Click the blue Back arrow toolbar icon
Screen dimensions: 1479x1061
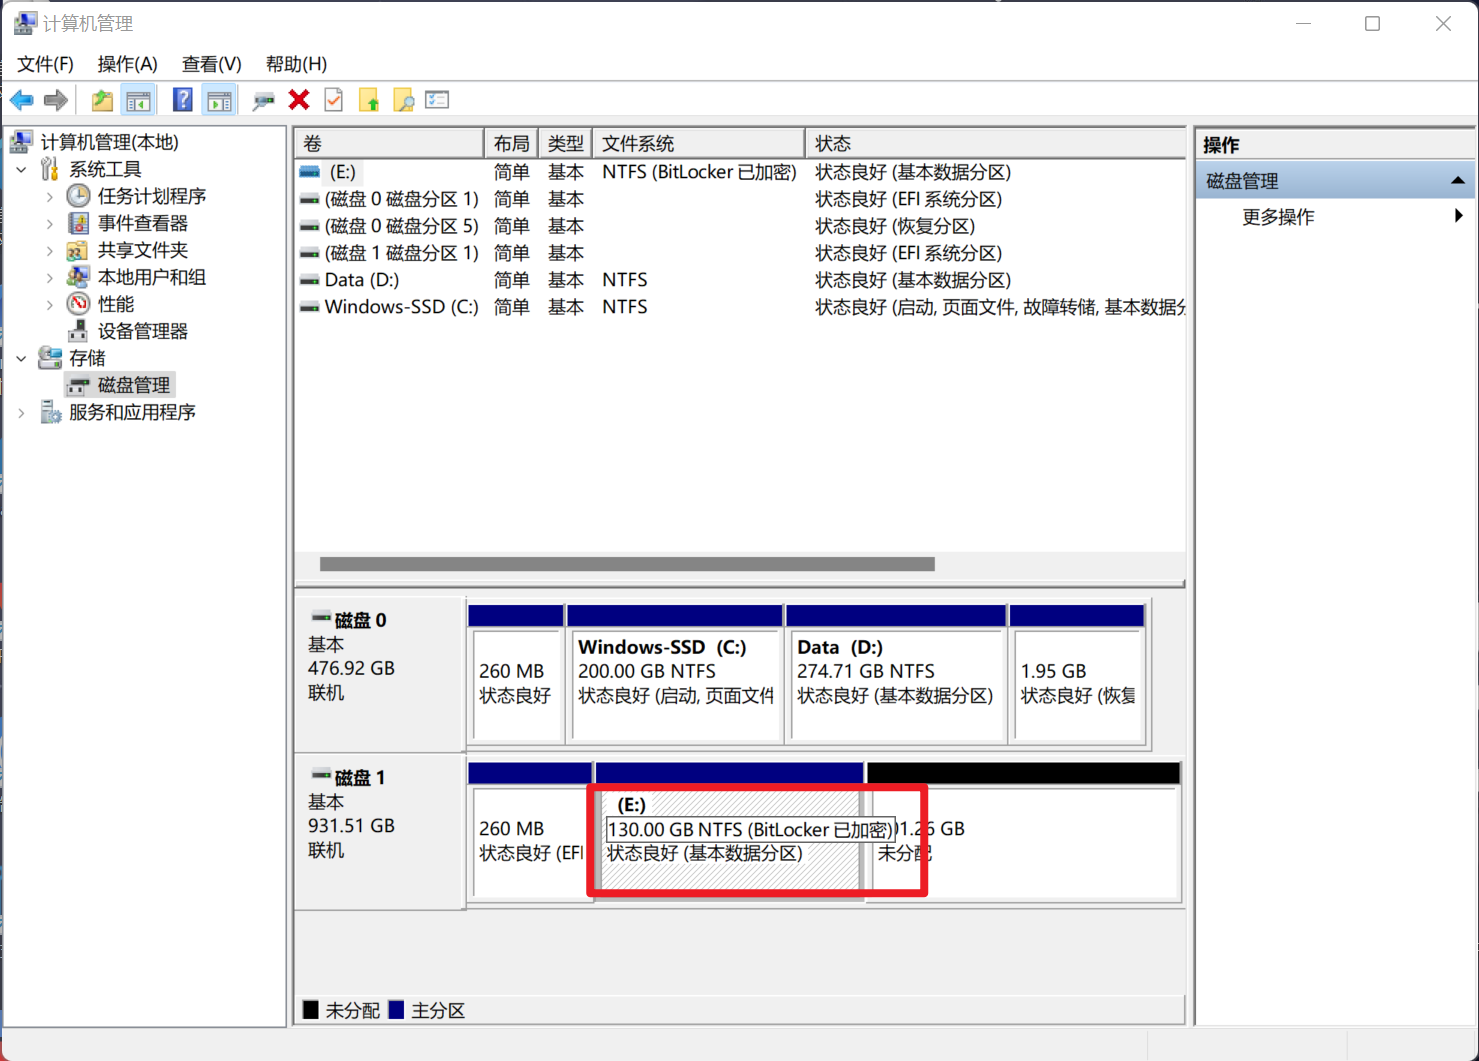point(22,100)
